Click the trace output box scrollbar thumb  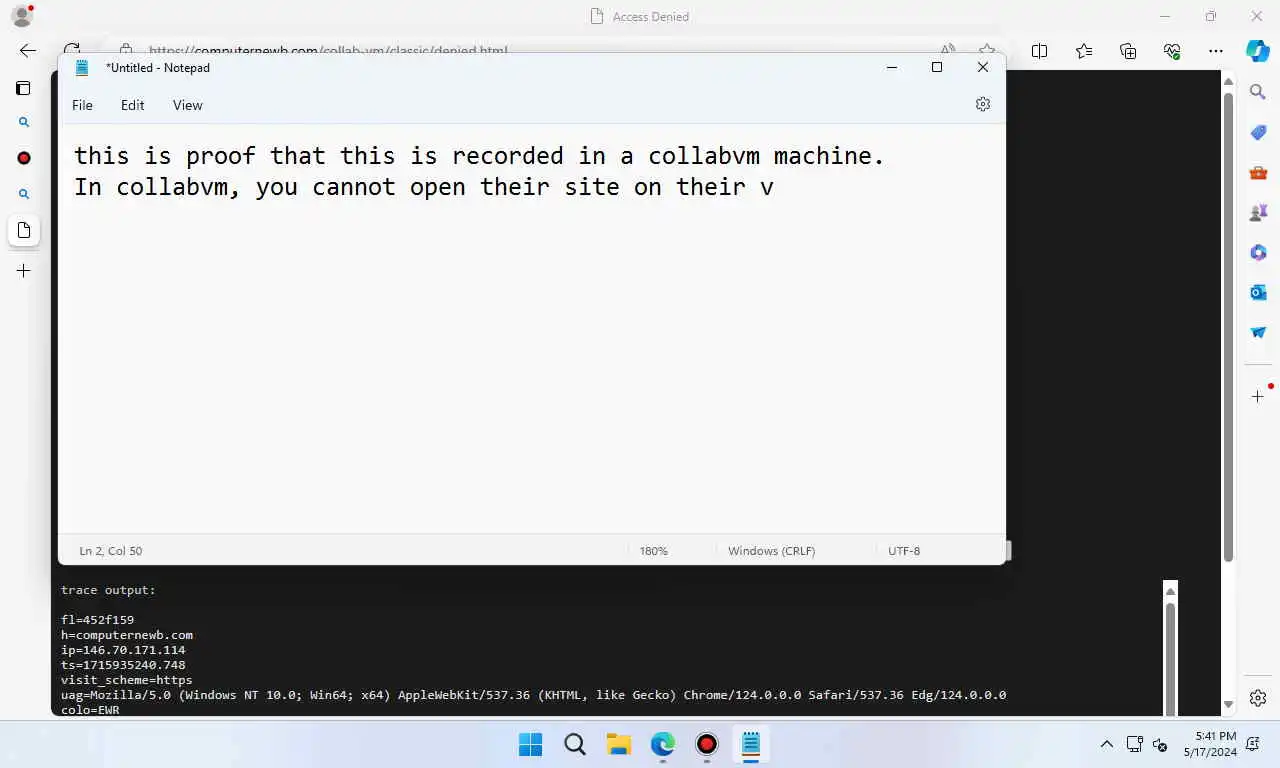tap(1170, 658)
